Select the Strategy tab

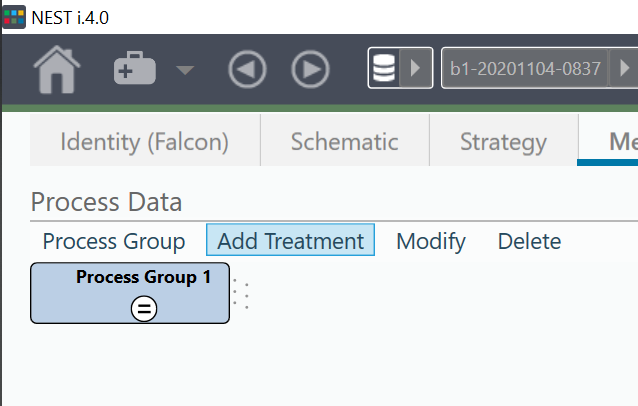[x=503, y=142]
